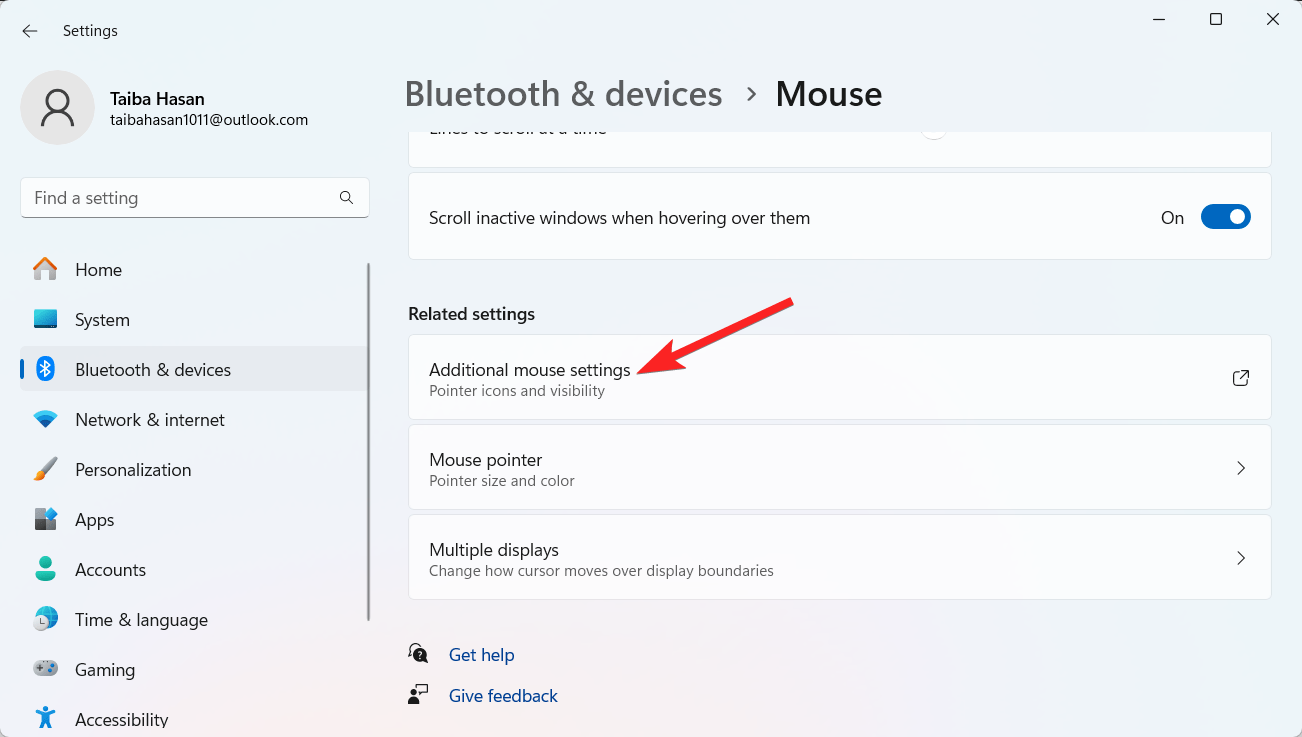Open Additional mouse settings
Viewport: 1302px width, 737px height.
(529, 370)
